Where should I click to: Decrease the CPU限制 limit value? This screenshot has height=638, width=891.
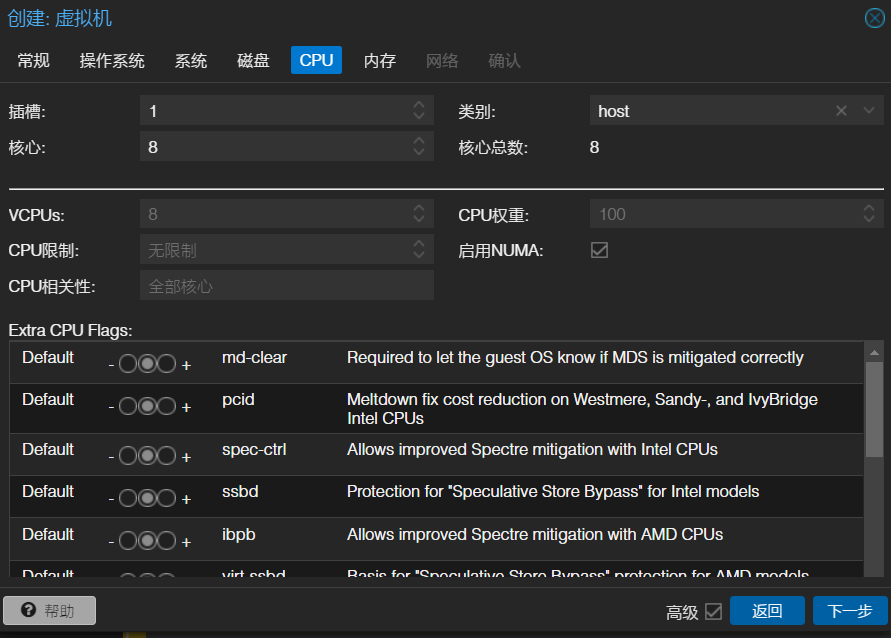pos(419,254)
